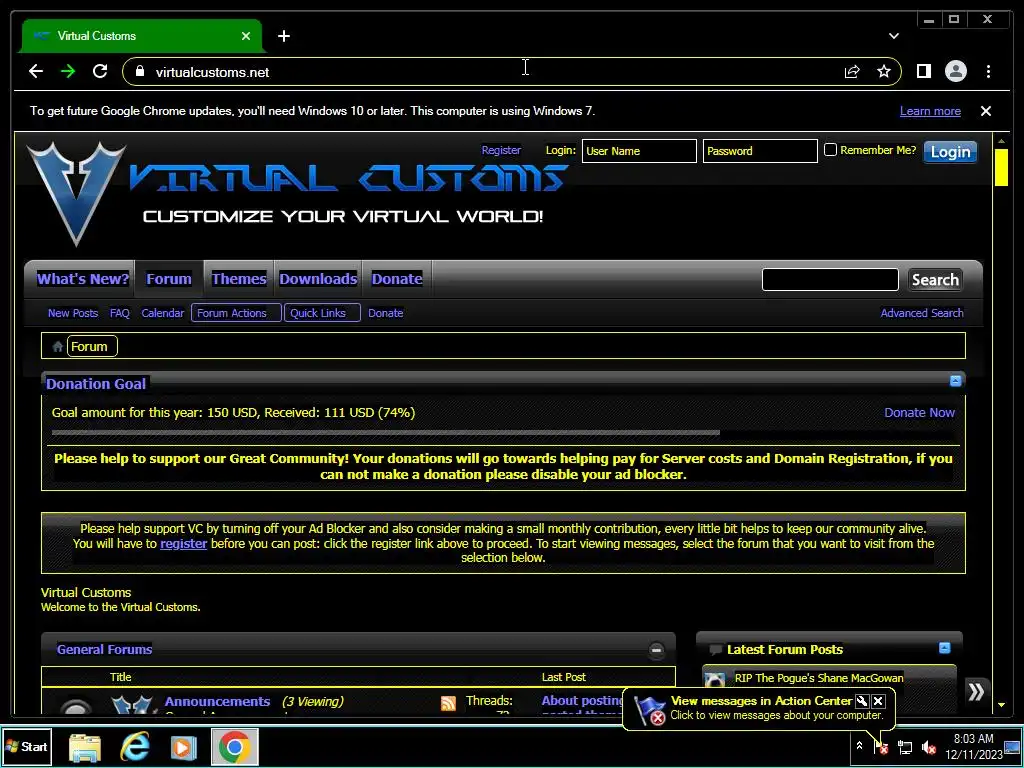Click the muted volume tray icon
Screen dimensions: 1024x768
point(928,747)
